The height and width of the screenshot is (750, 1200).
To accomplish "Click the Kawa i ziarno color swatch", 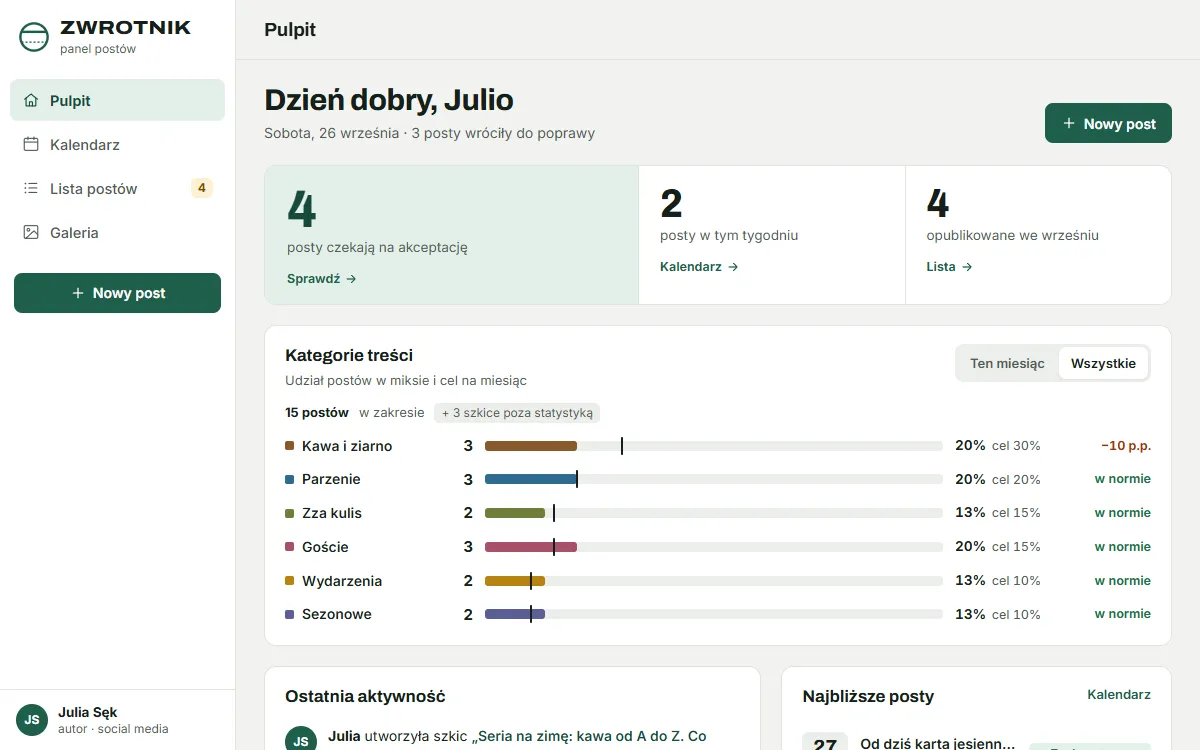I will pos(290,446).
